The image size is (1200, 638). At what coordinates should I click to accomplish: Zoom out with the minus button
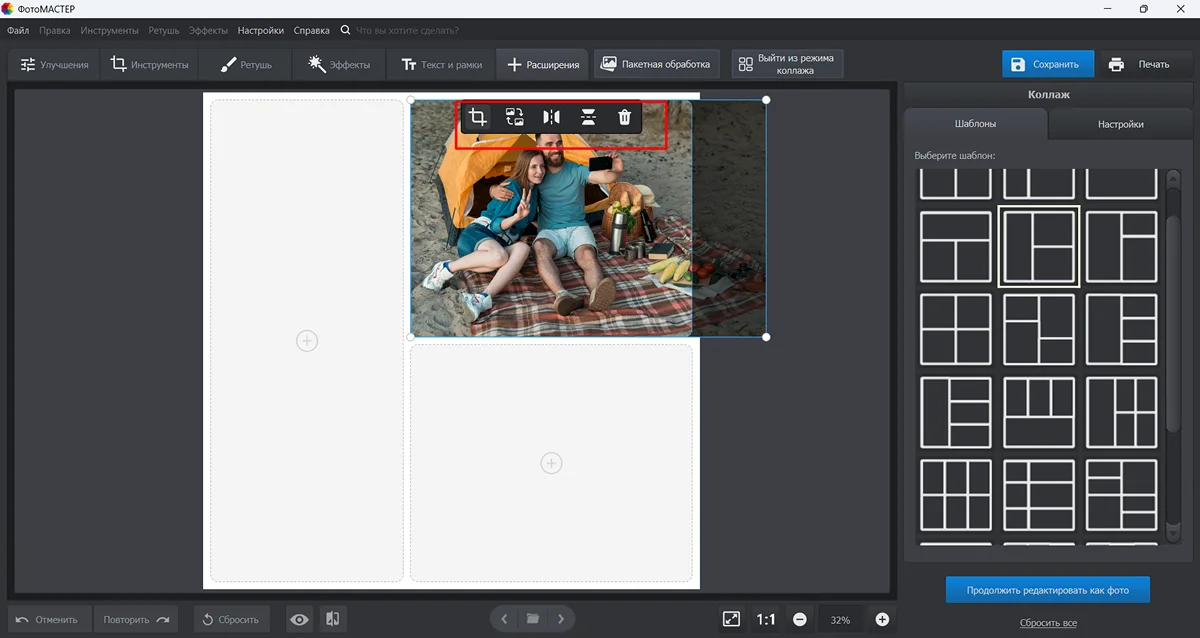800,620
